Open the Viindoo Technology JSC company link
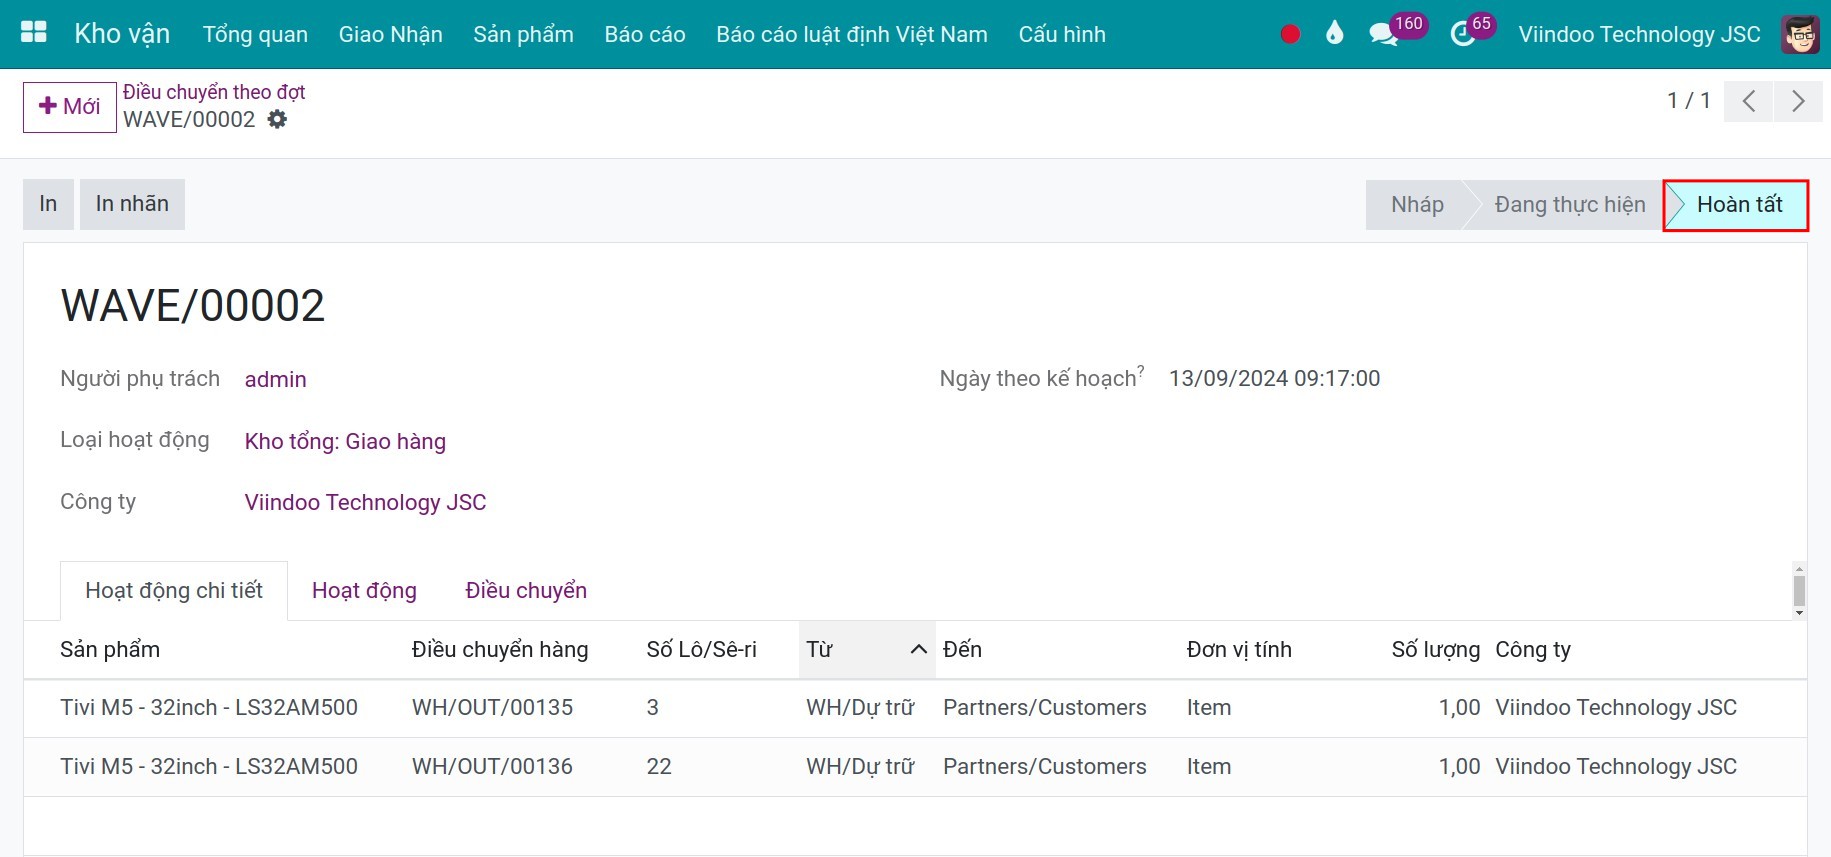 point(365,503)
